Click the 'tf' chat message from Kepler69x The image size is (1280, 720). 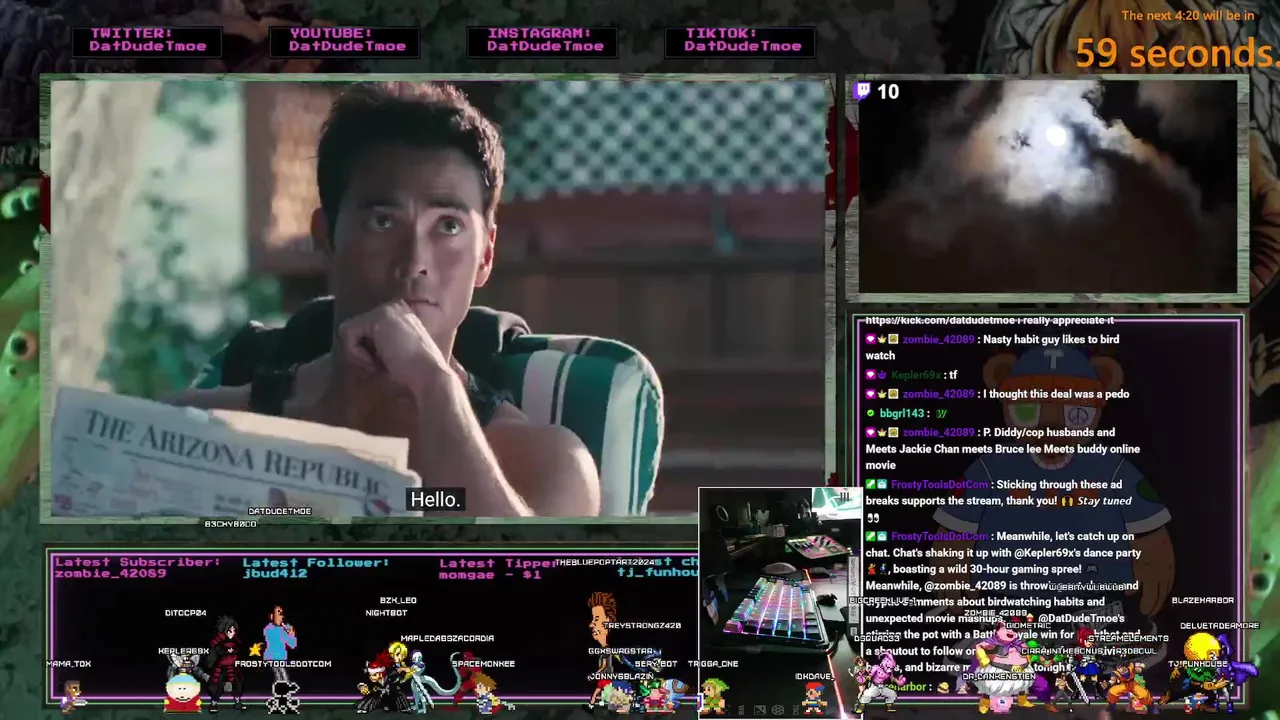[x=953, y=375]
